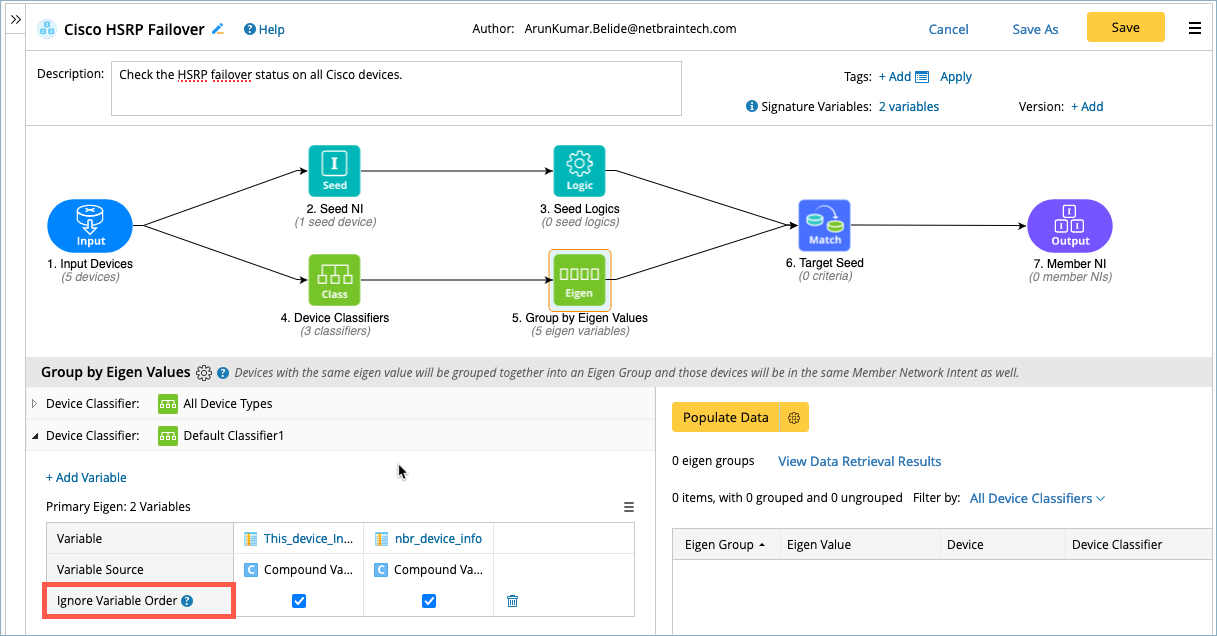Click the Input Devices node icon

pyautogui.click(x=90, y=225)
